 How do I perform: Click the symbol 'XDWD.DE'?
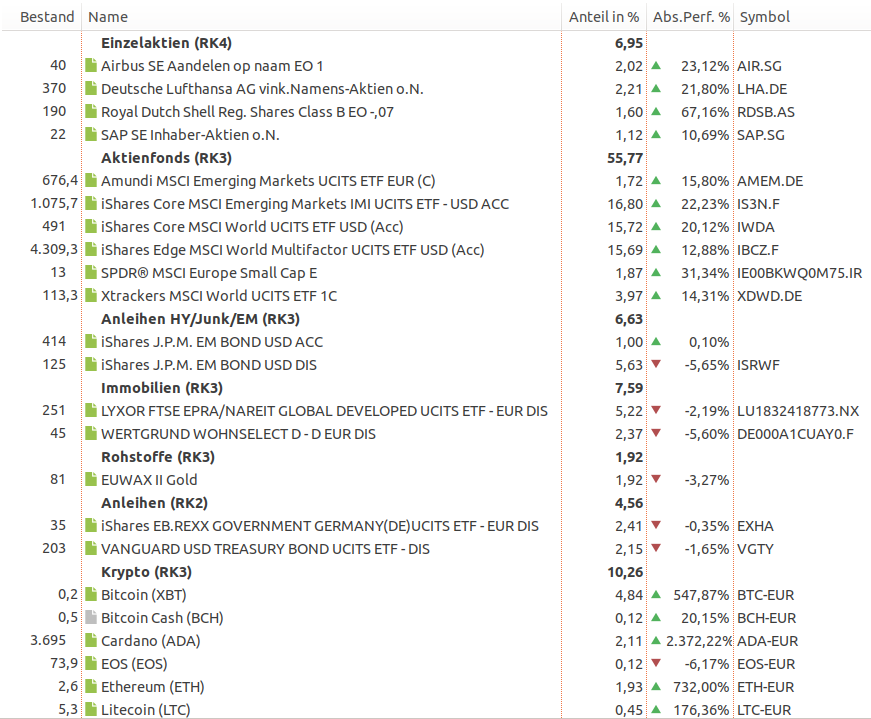click(769, 296)
